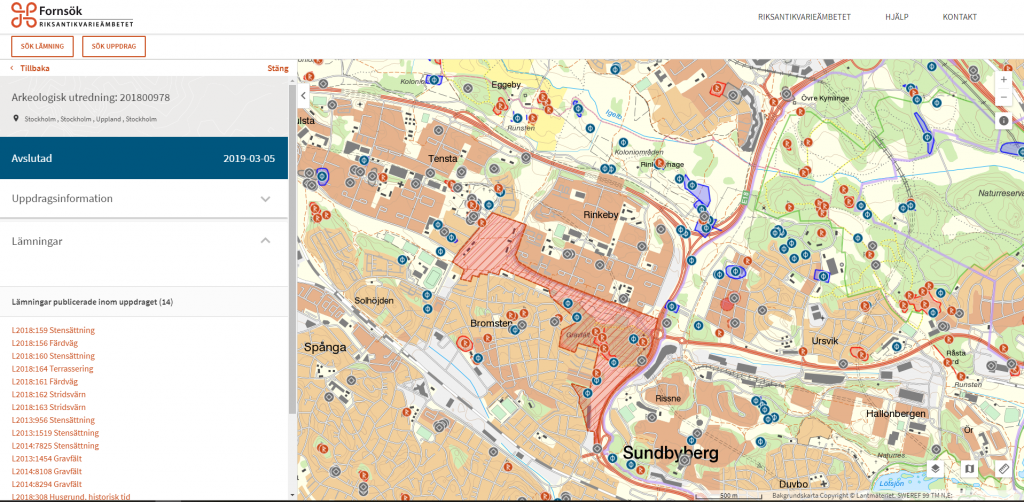Close the panel with Stäng
This screenshot has height=502, width=1024.
[x=277, y=69]
